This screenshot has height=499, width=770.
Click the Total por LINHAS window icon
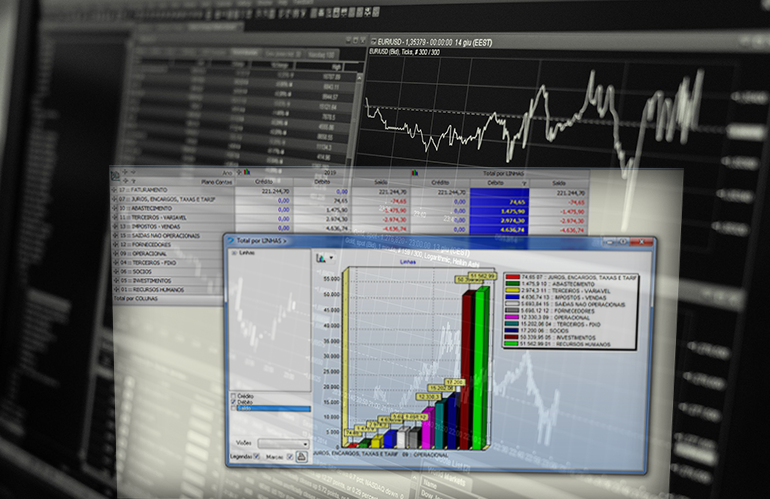click(x=230, y=241)
